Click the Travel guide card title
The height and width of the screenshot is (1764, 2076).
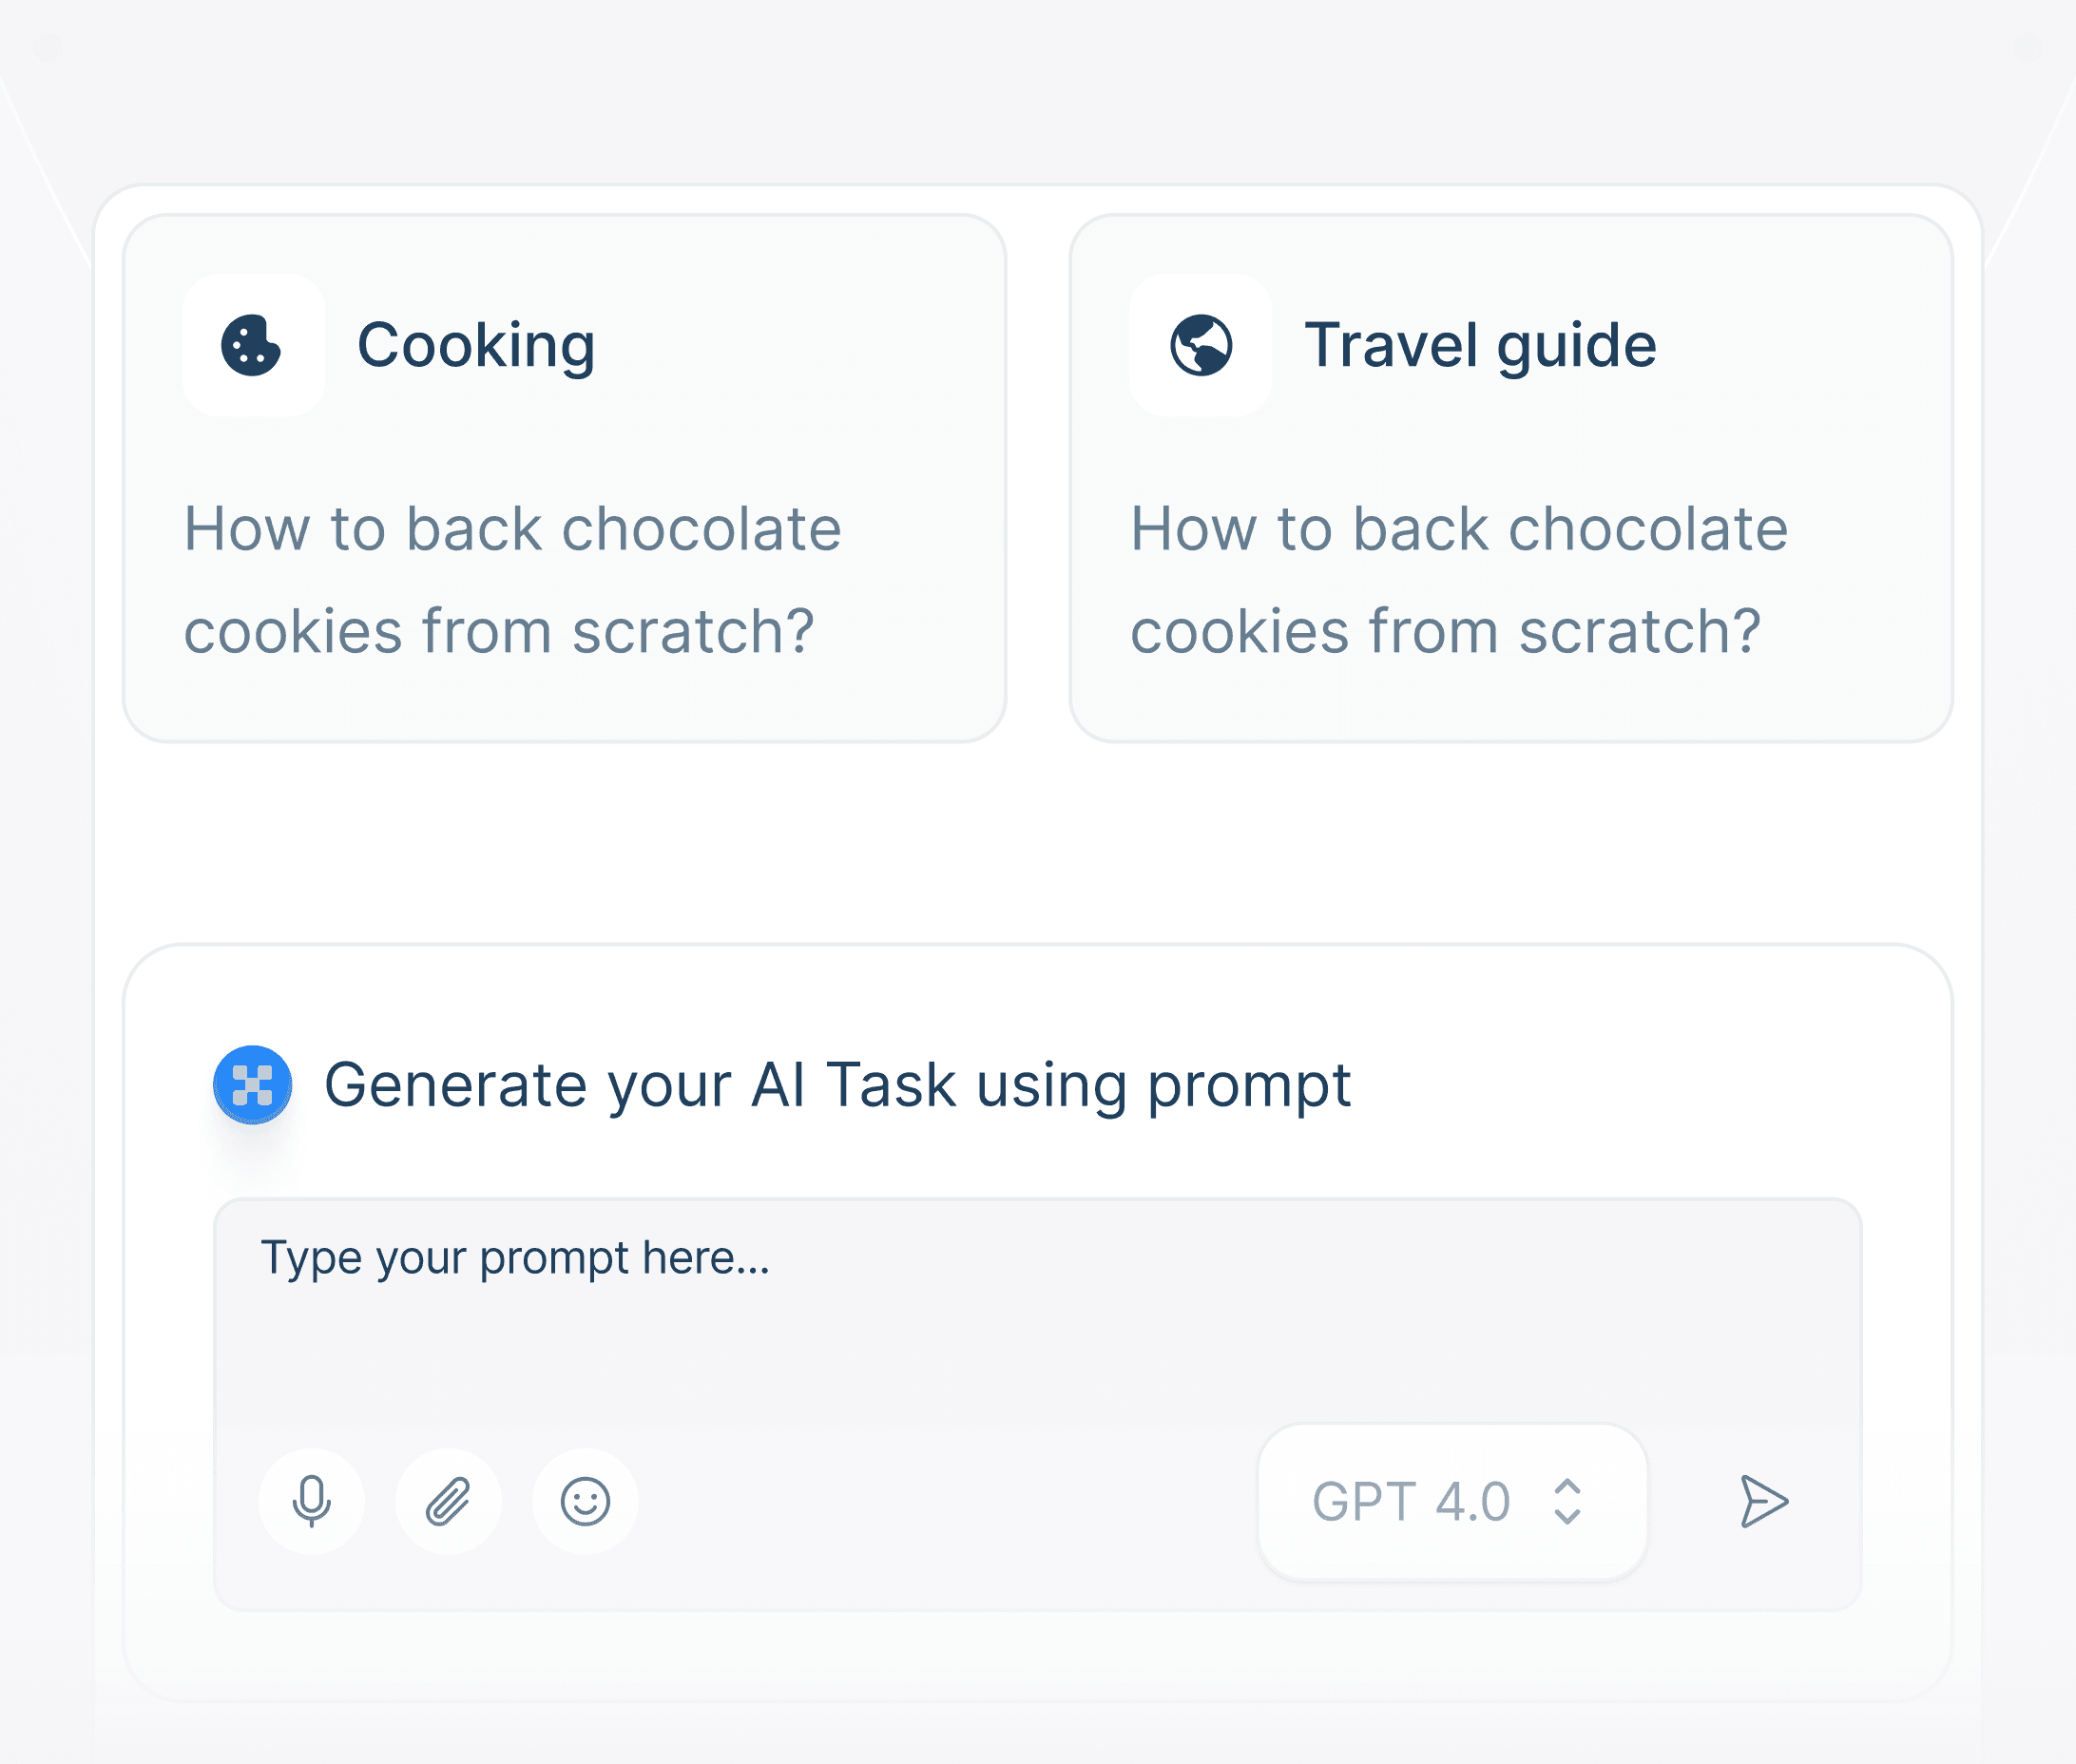pos(1480,345)
